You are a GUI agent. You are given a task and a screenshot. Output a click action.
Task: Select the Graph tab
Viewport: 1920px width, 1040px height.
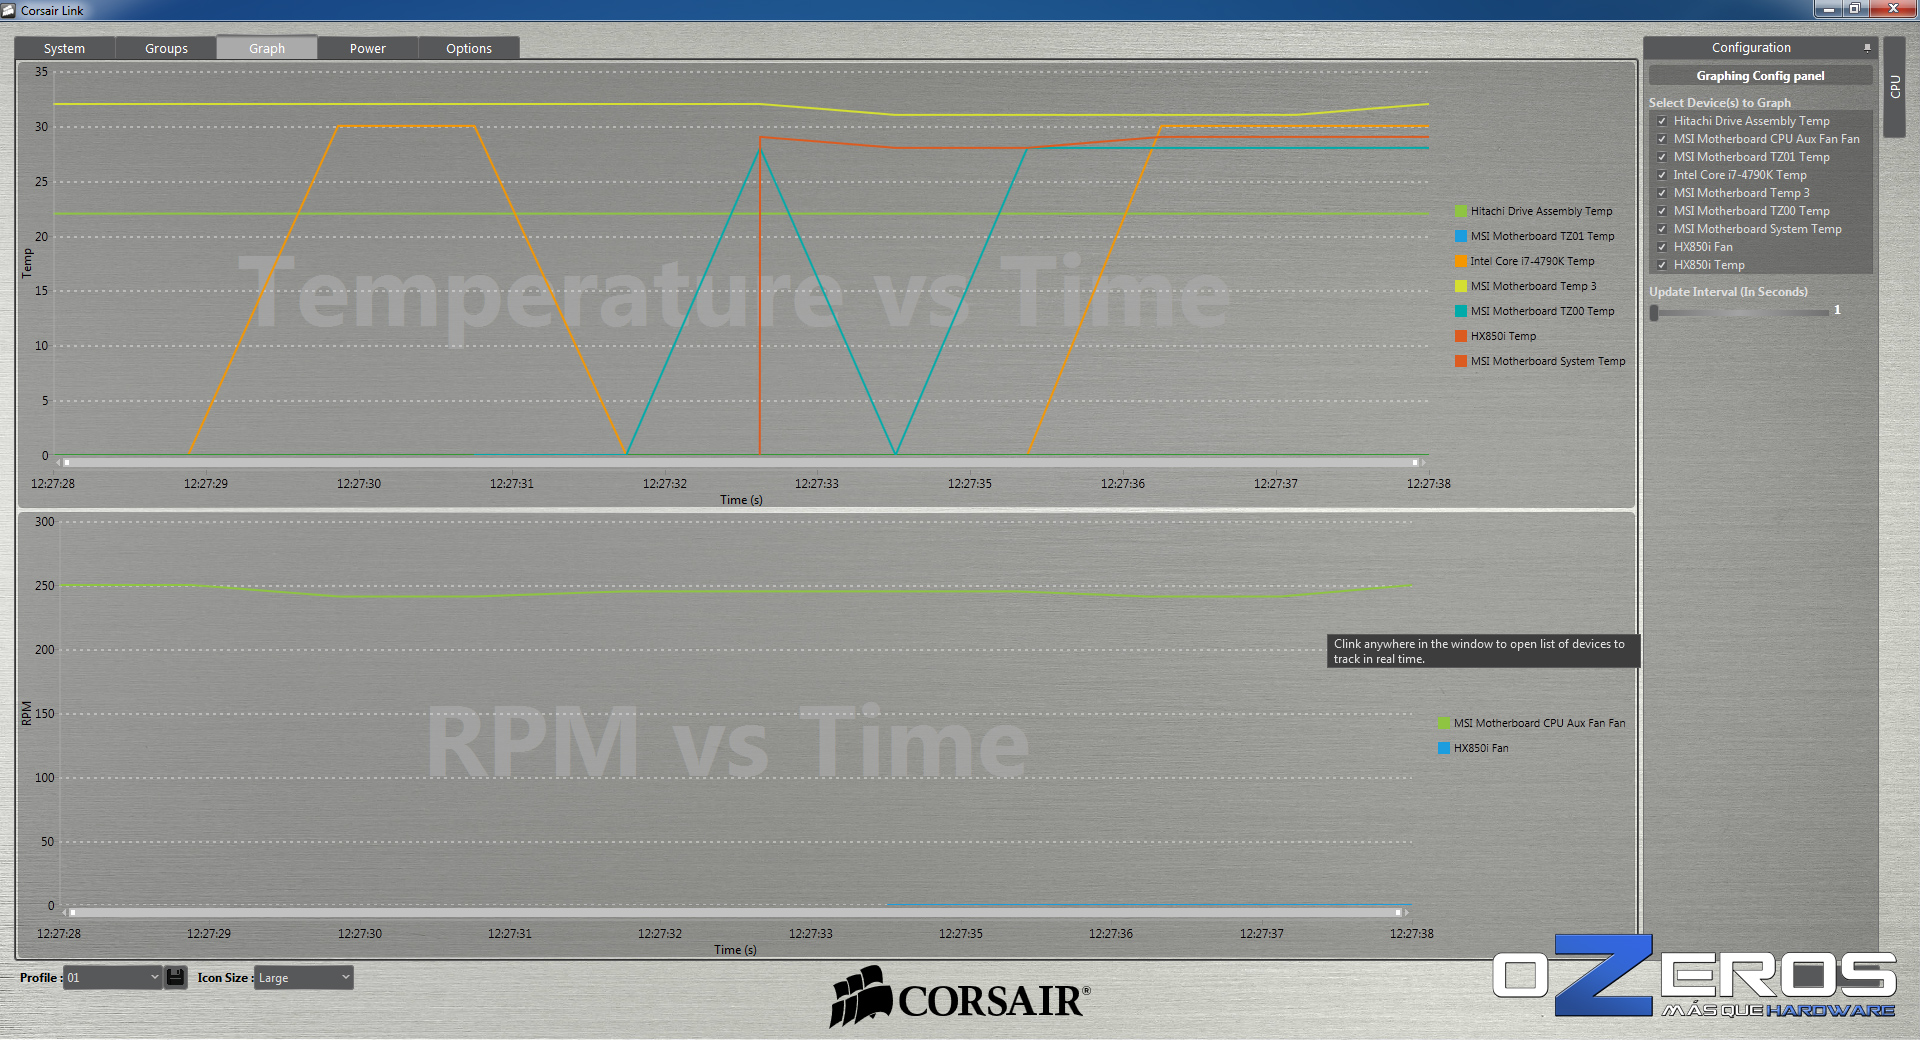[267, 48]
